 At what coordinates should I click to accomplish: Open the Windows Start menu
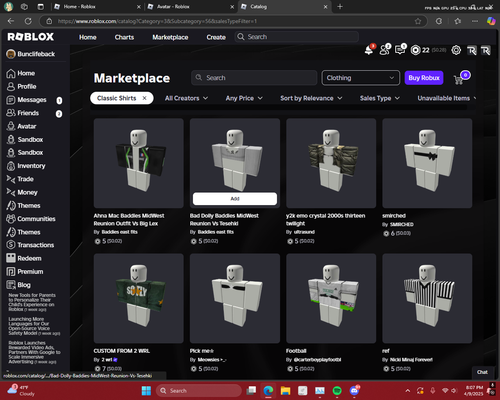tap(146, 391)
